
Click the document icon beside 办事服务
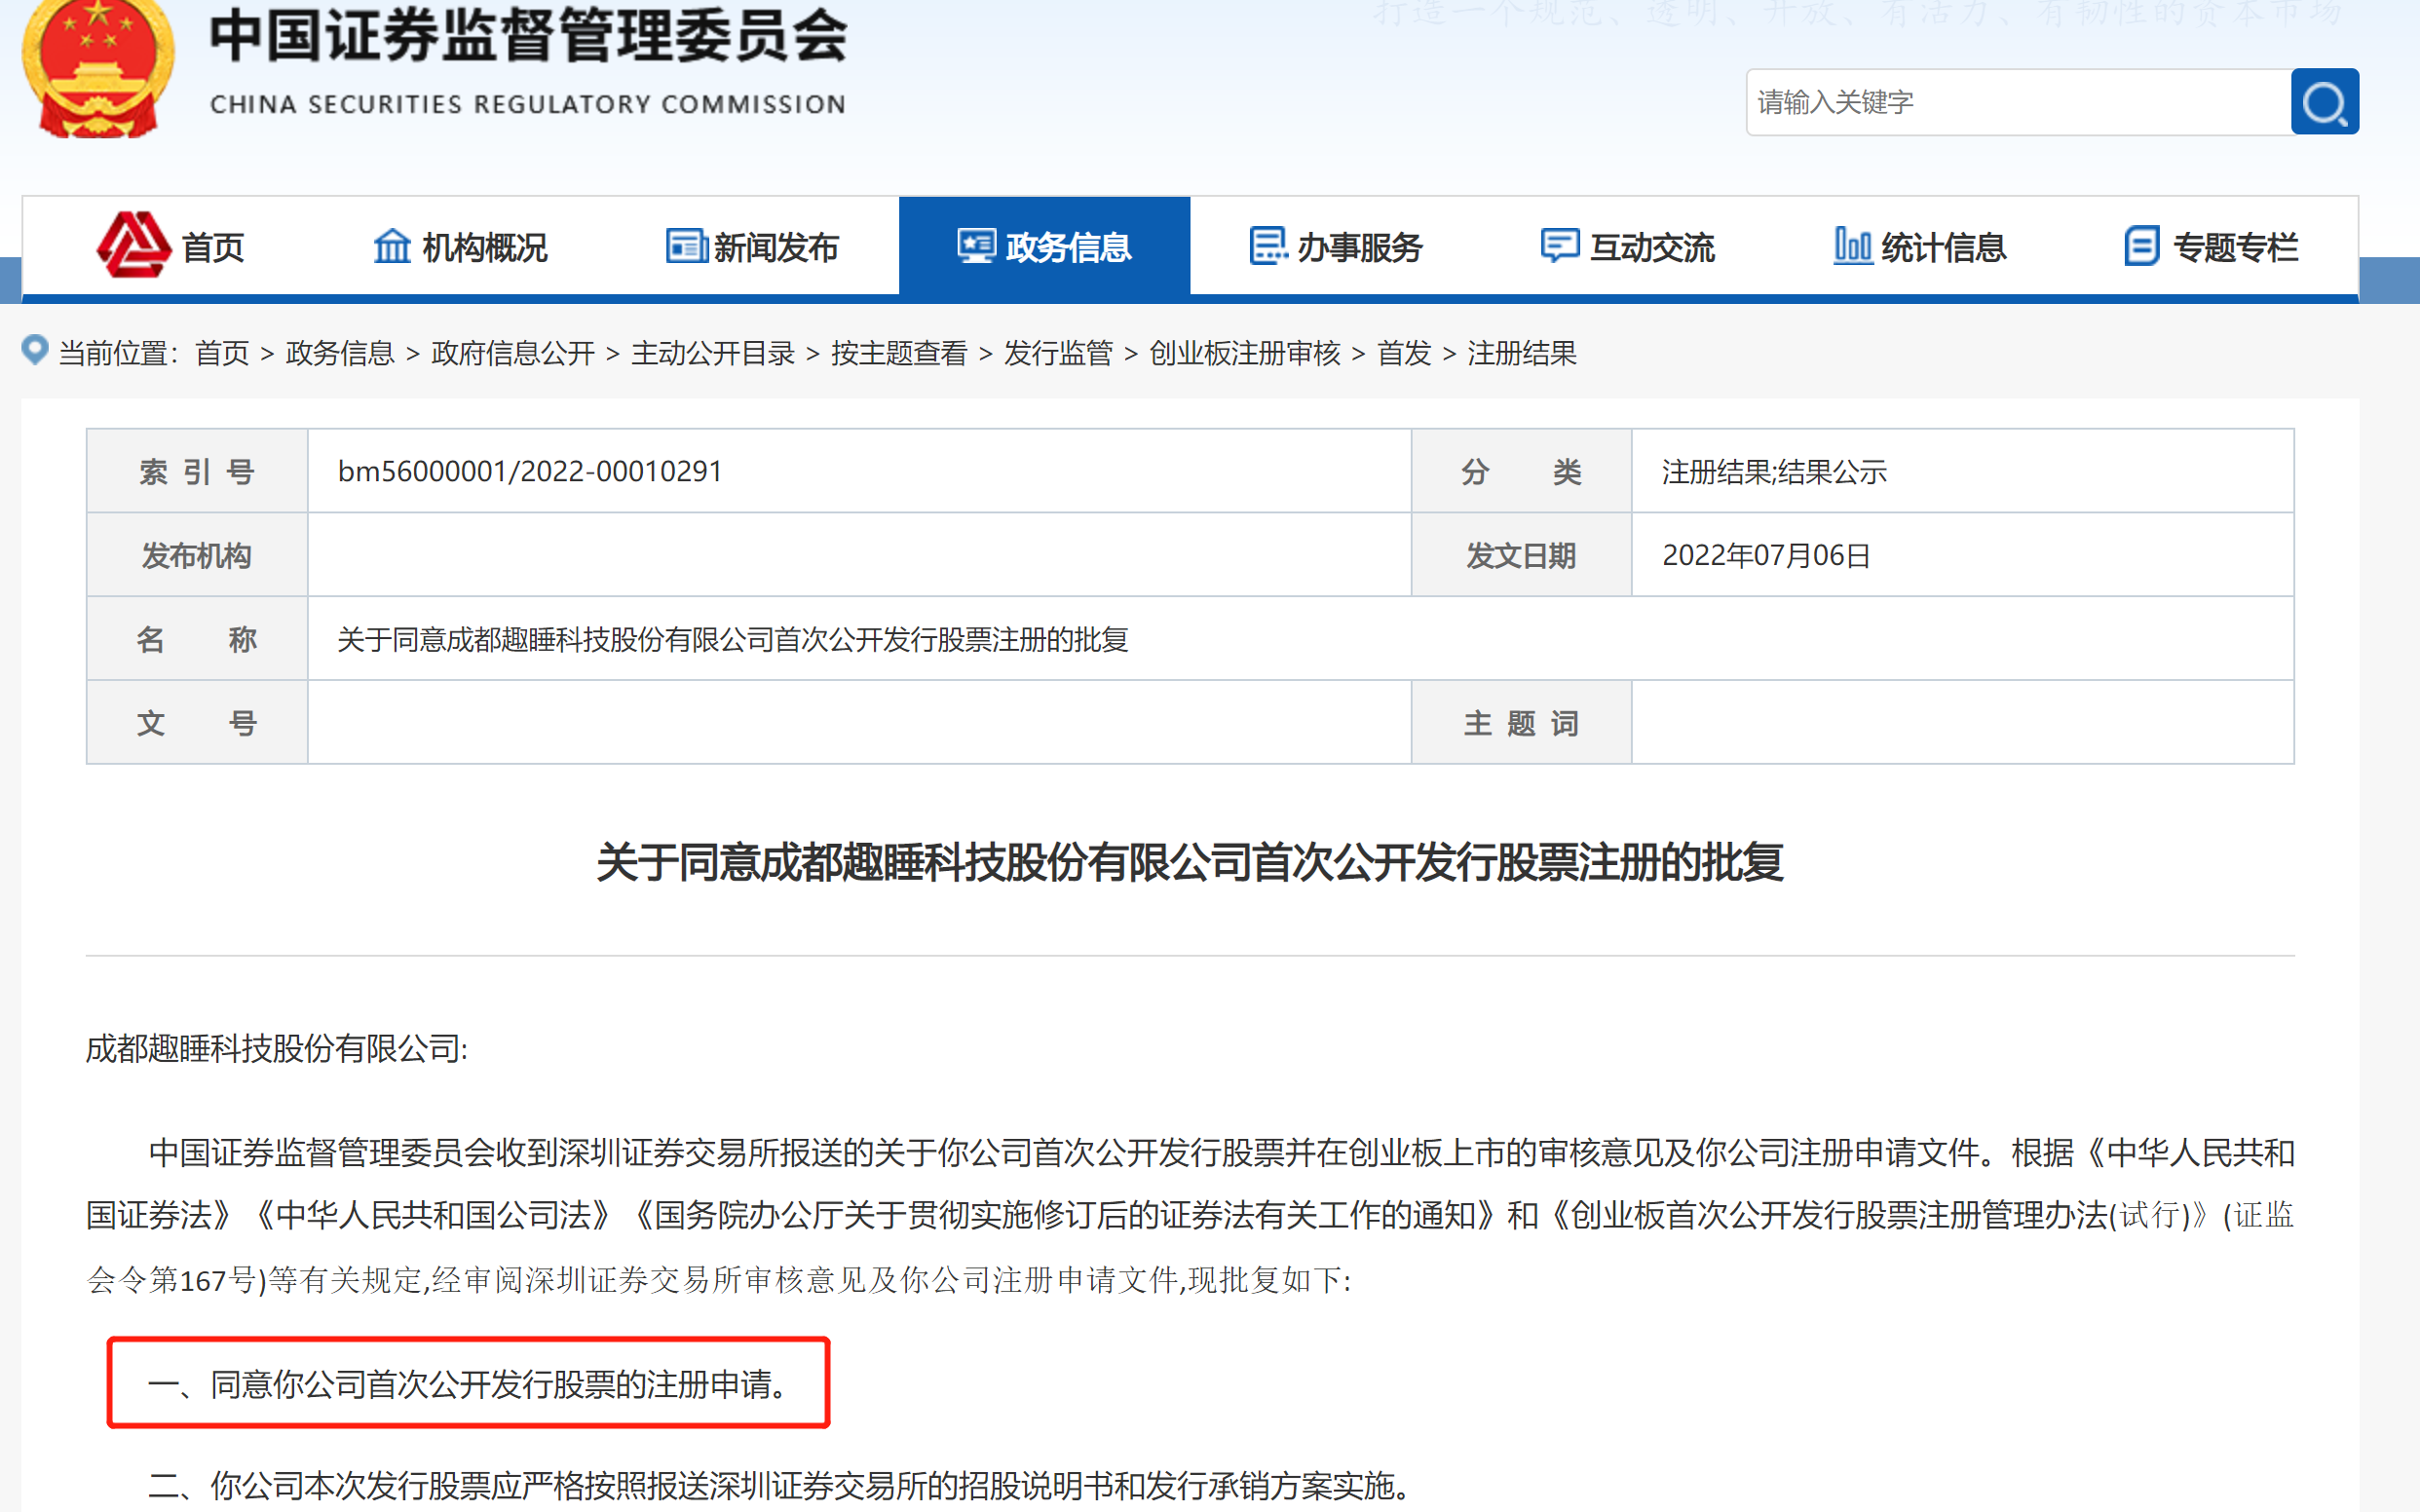[1268, 246]
